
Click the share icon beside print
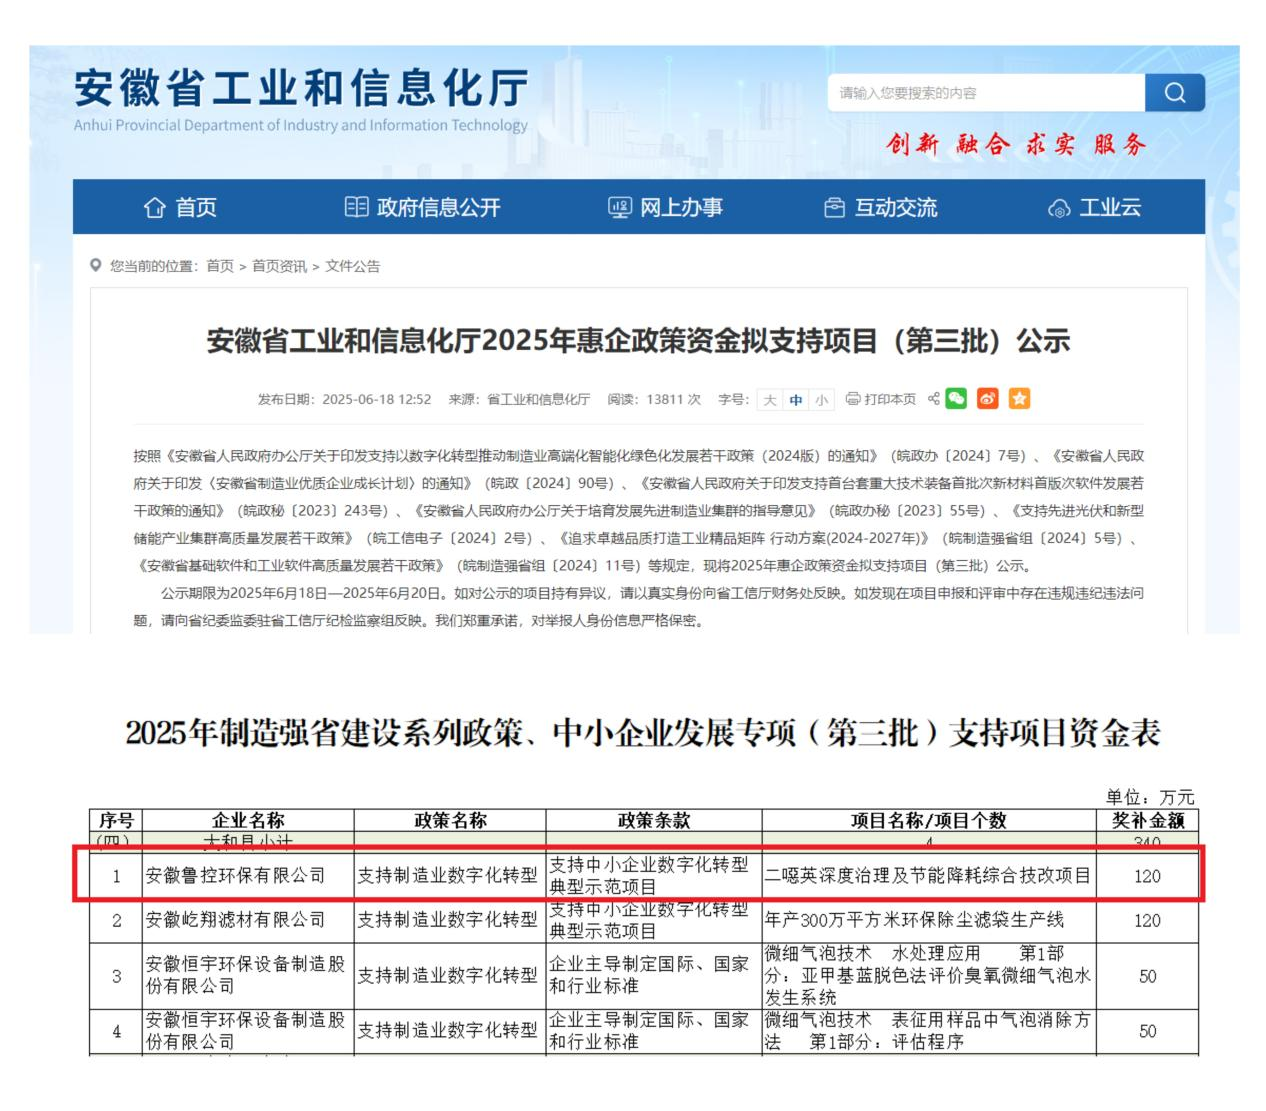(933, 398)
